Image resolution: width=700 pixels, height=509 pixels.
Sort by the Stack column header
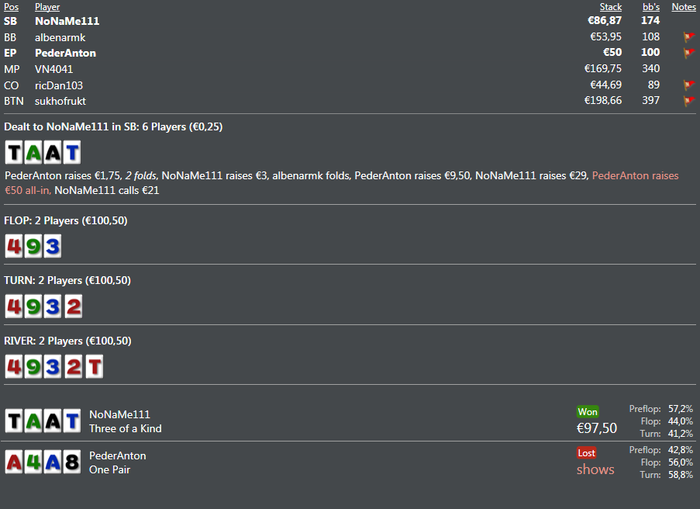tap(610, 7)
